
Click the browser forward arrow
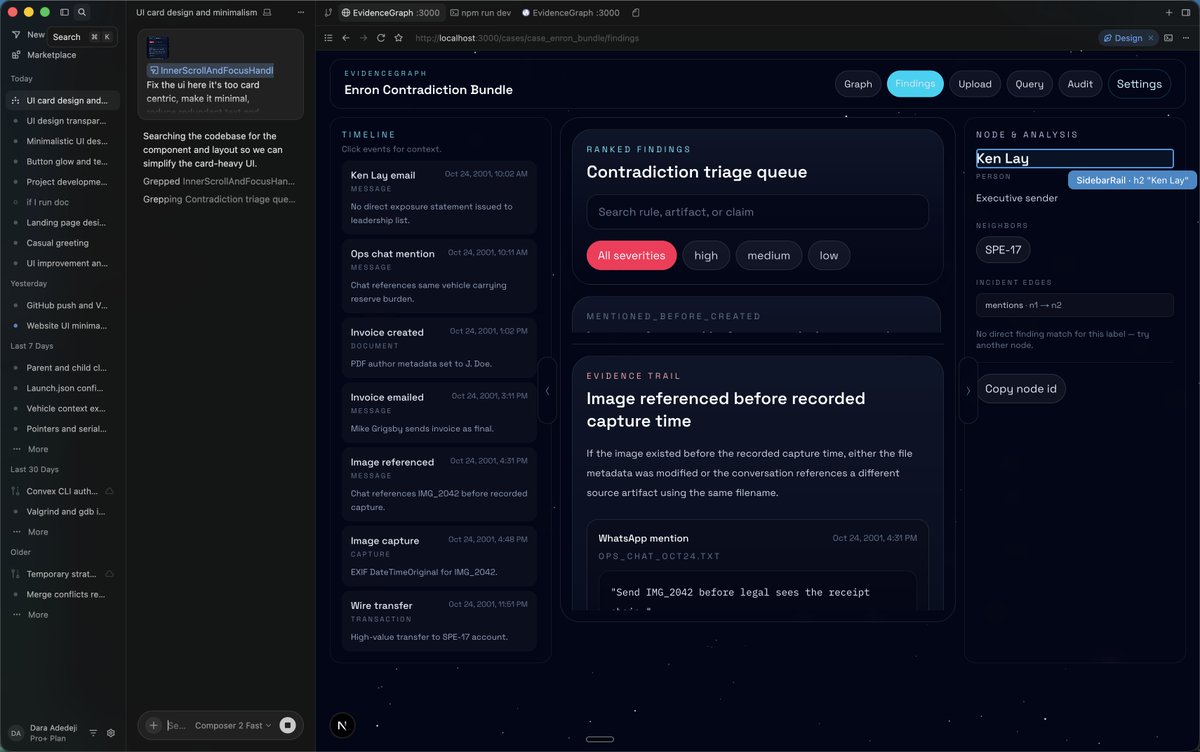tap(363, 38)
